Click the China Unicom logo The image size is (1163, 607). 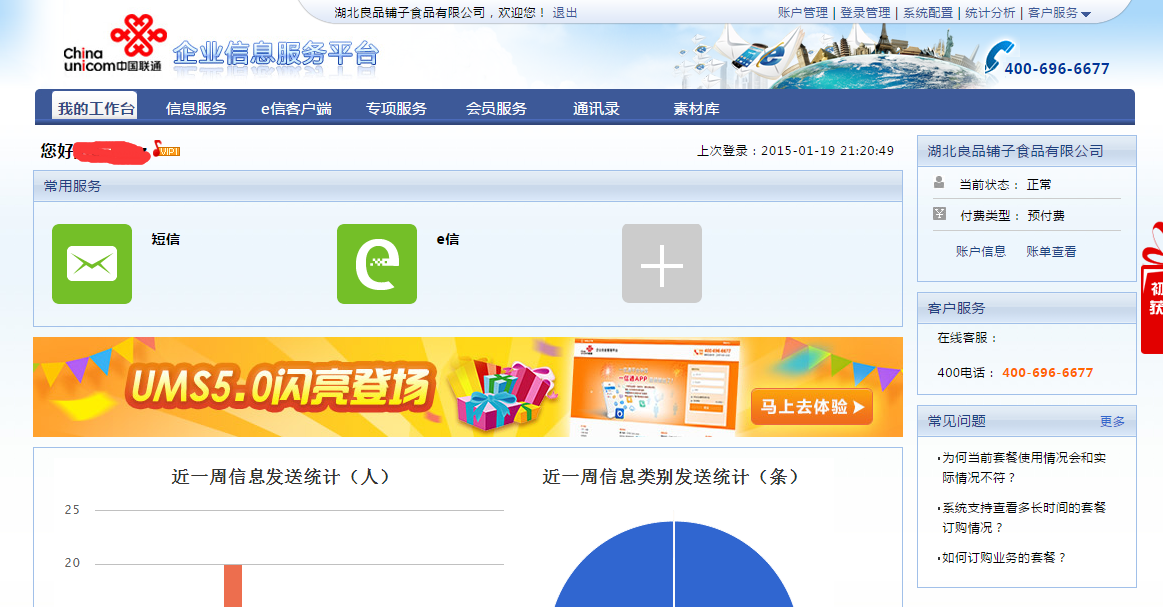point(114,44)
